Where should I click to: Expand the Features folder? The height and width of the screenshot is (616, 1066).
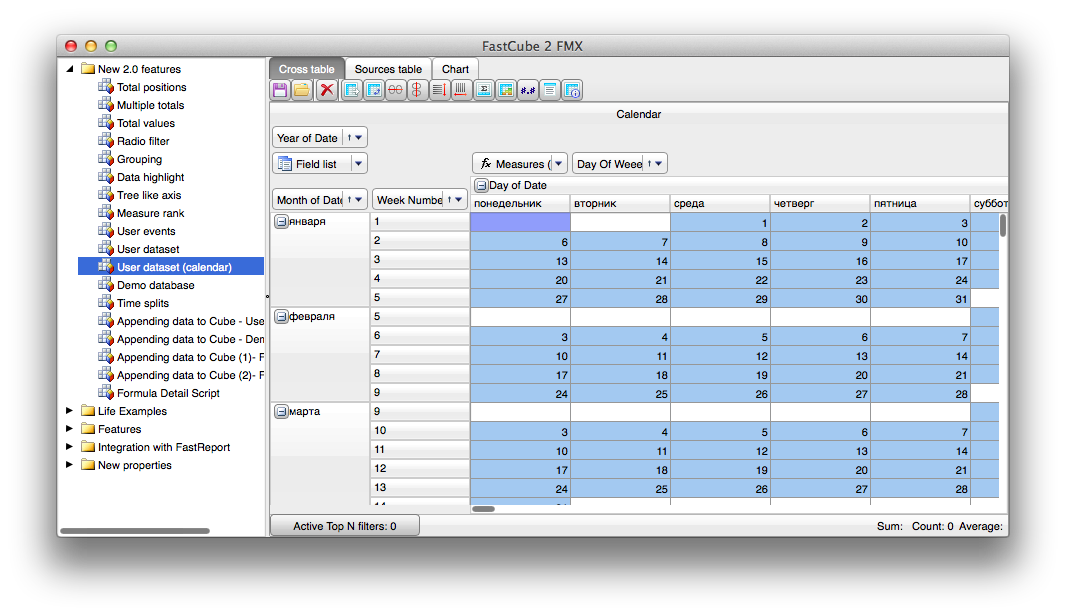coord(69,429)
